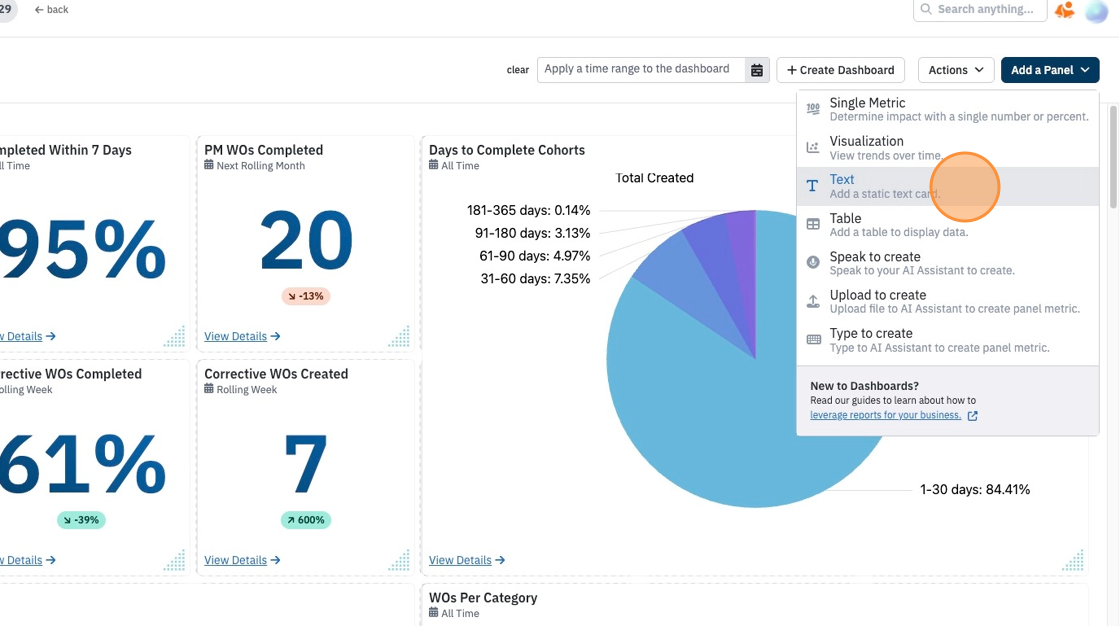Click the Type to create keyboard icon

point(813,339)
